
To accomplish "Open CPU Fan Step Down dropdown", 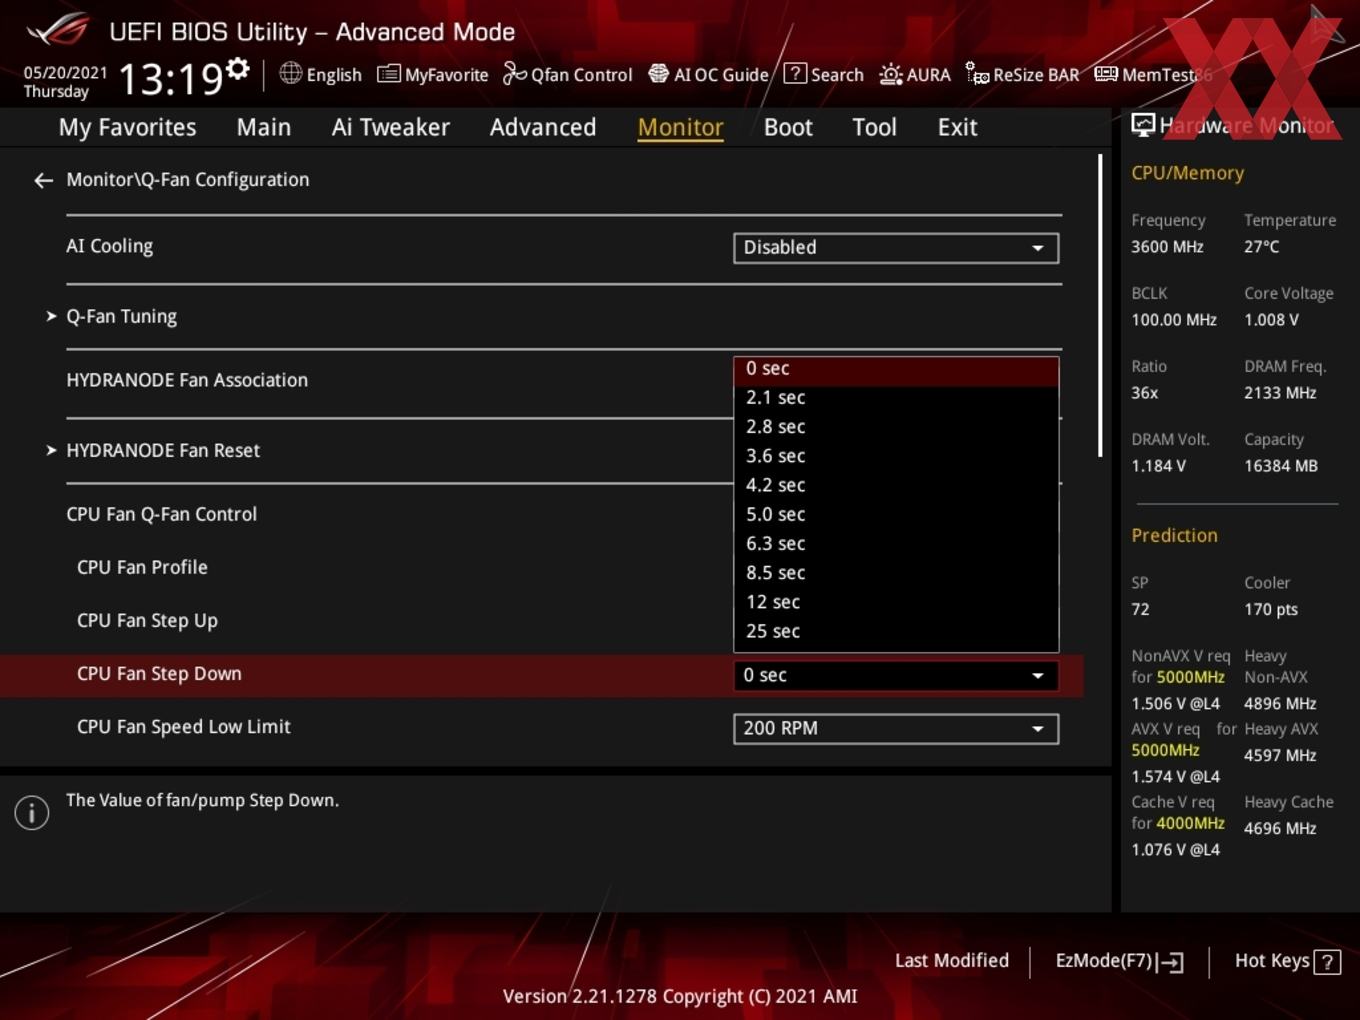I will point(896,676).
